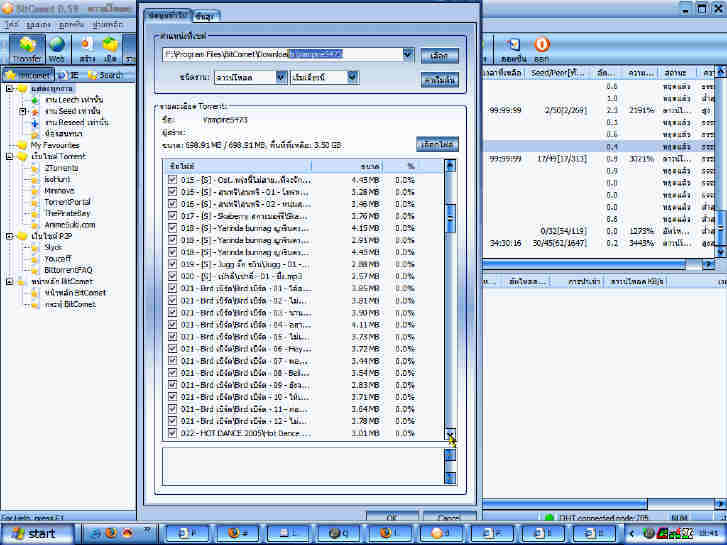Viewport: 727px width, 545px height.
Task: Expand hidden system tray icons arrow
Action: click(631, 534)
